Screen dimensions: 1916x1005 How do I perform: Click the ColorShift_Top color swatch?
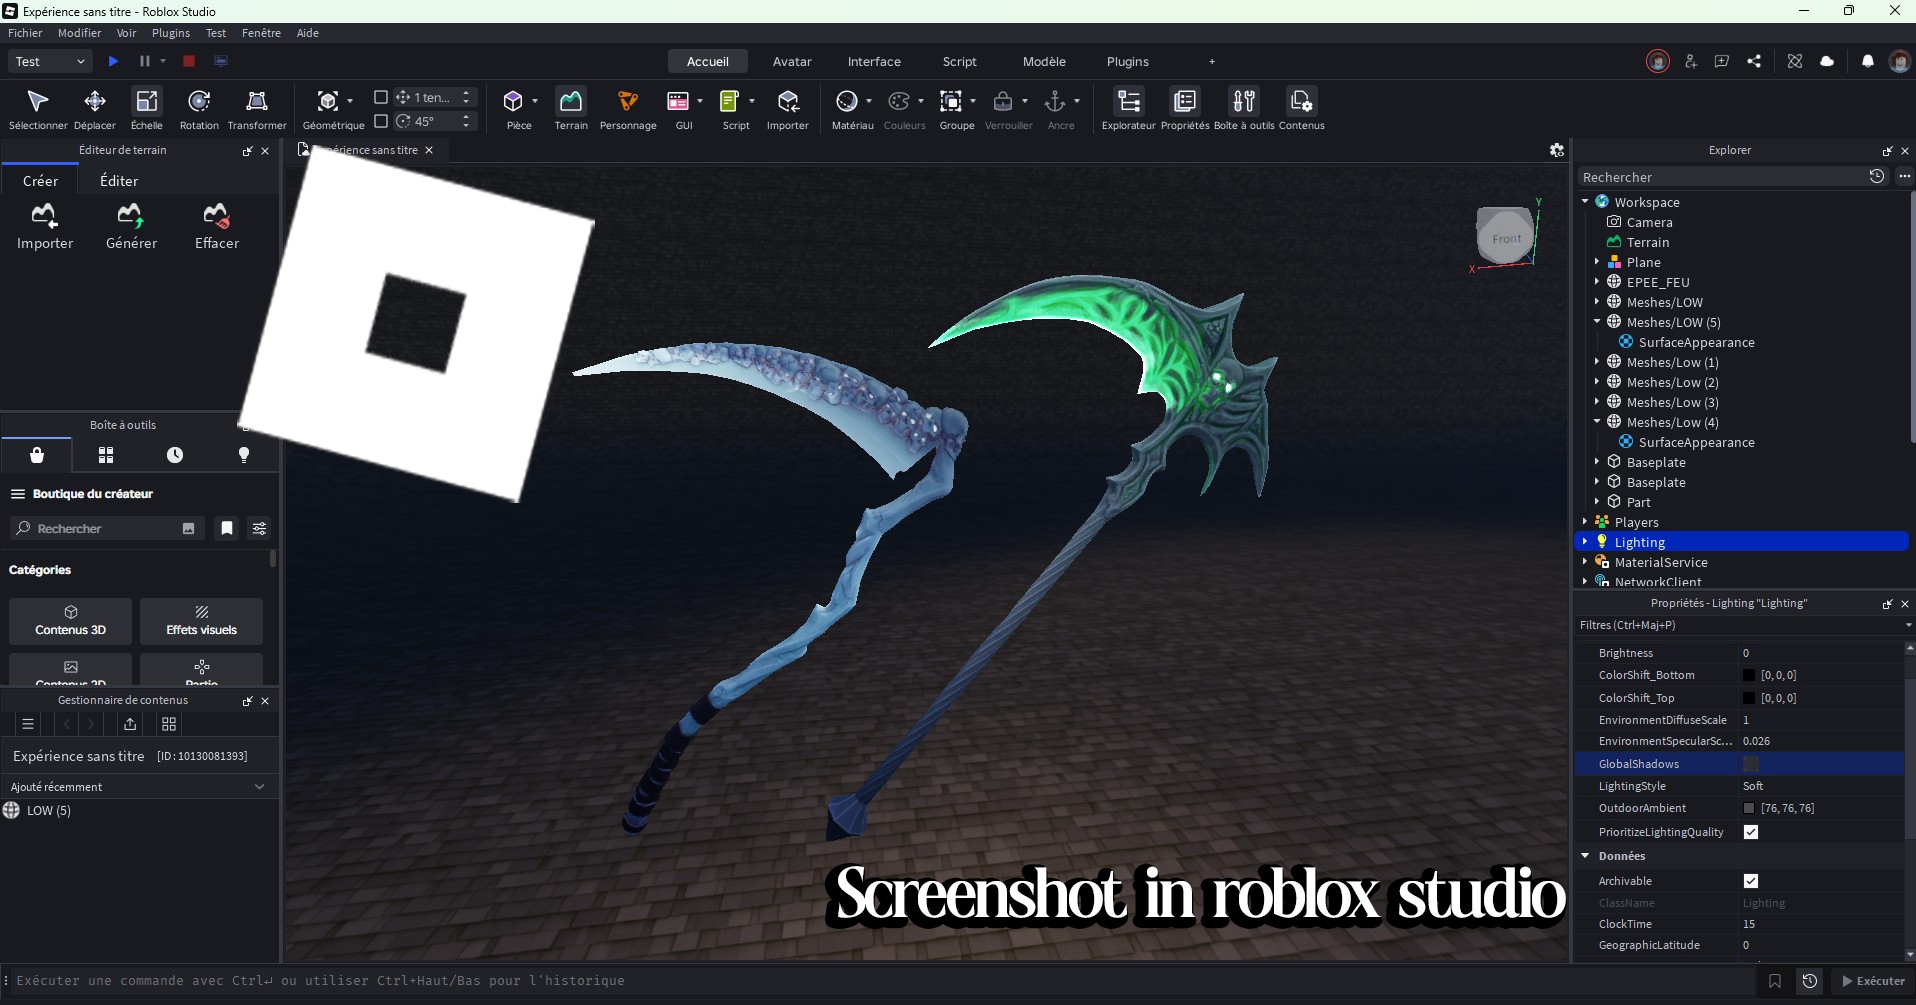tap(1749, 698)
